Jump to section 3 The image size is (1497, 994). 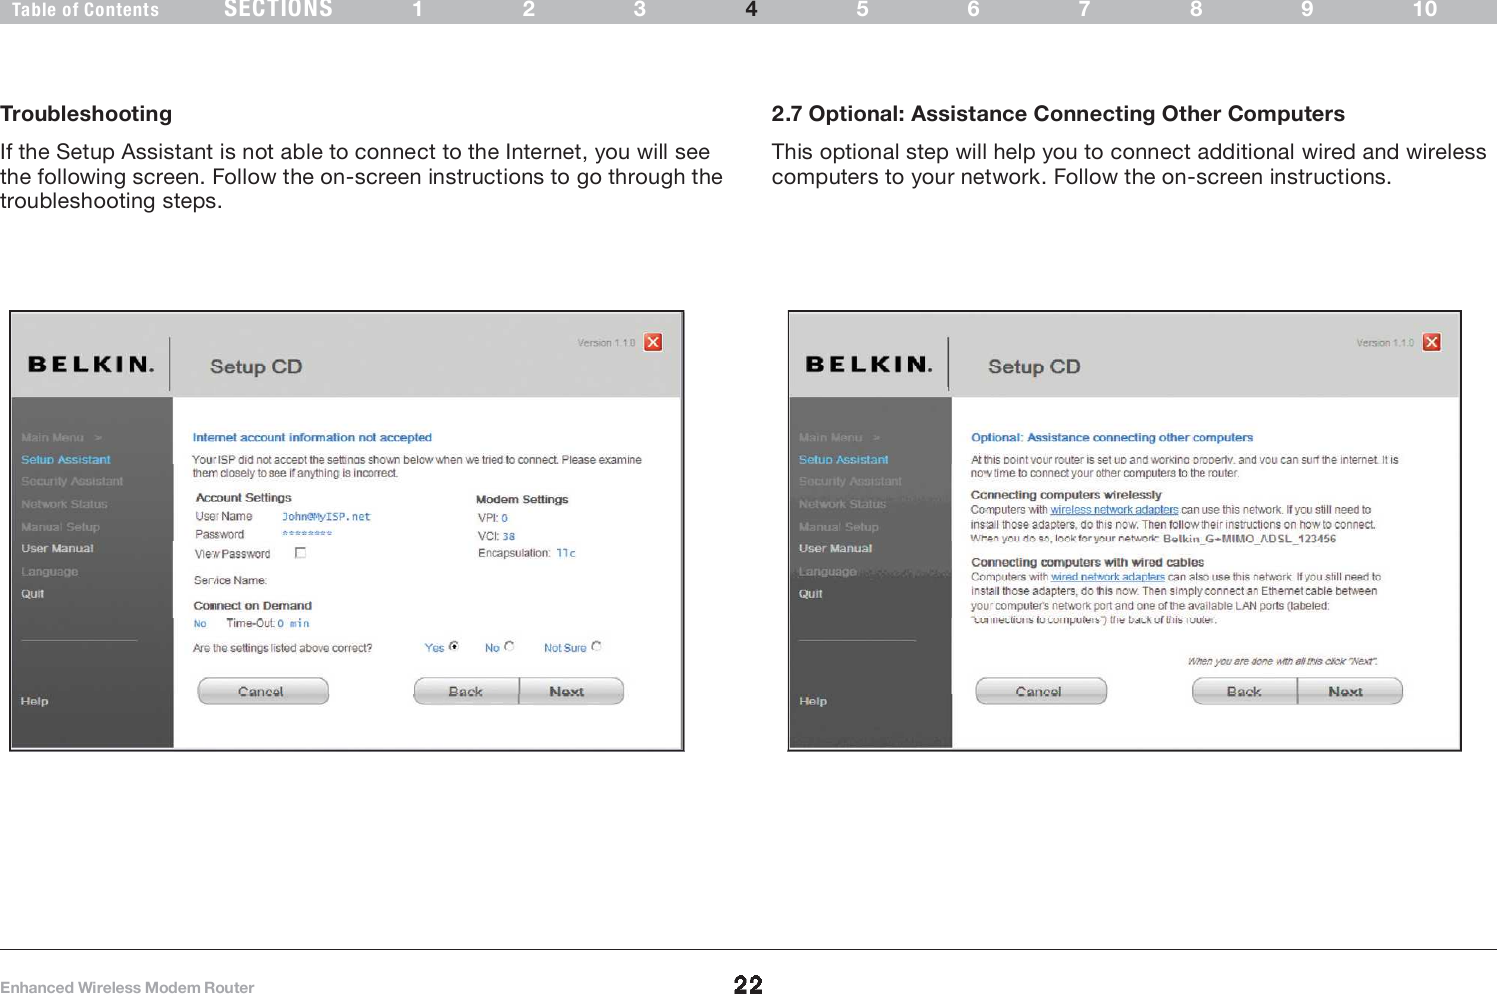640,10
